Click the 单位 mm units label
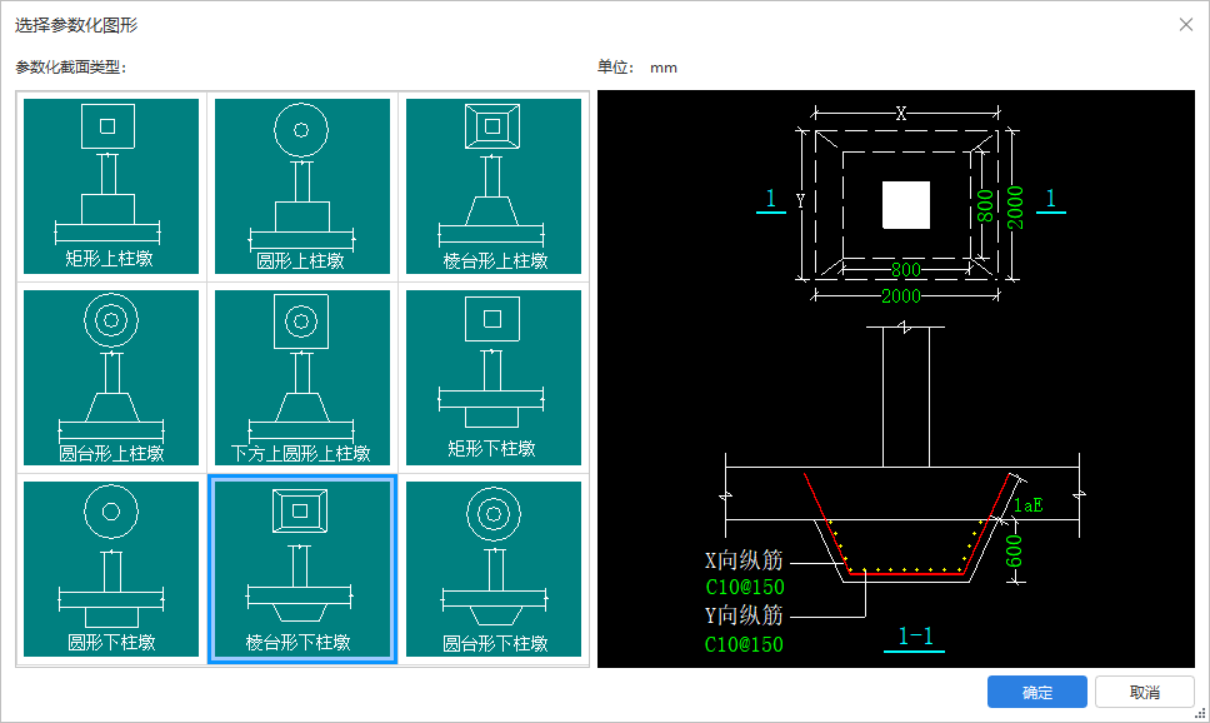1210x723 pixels. coord(637,67)
